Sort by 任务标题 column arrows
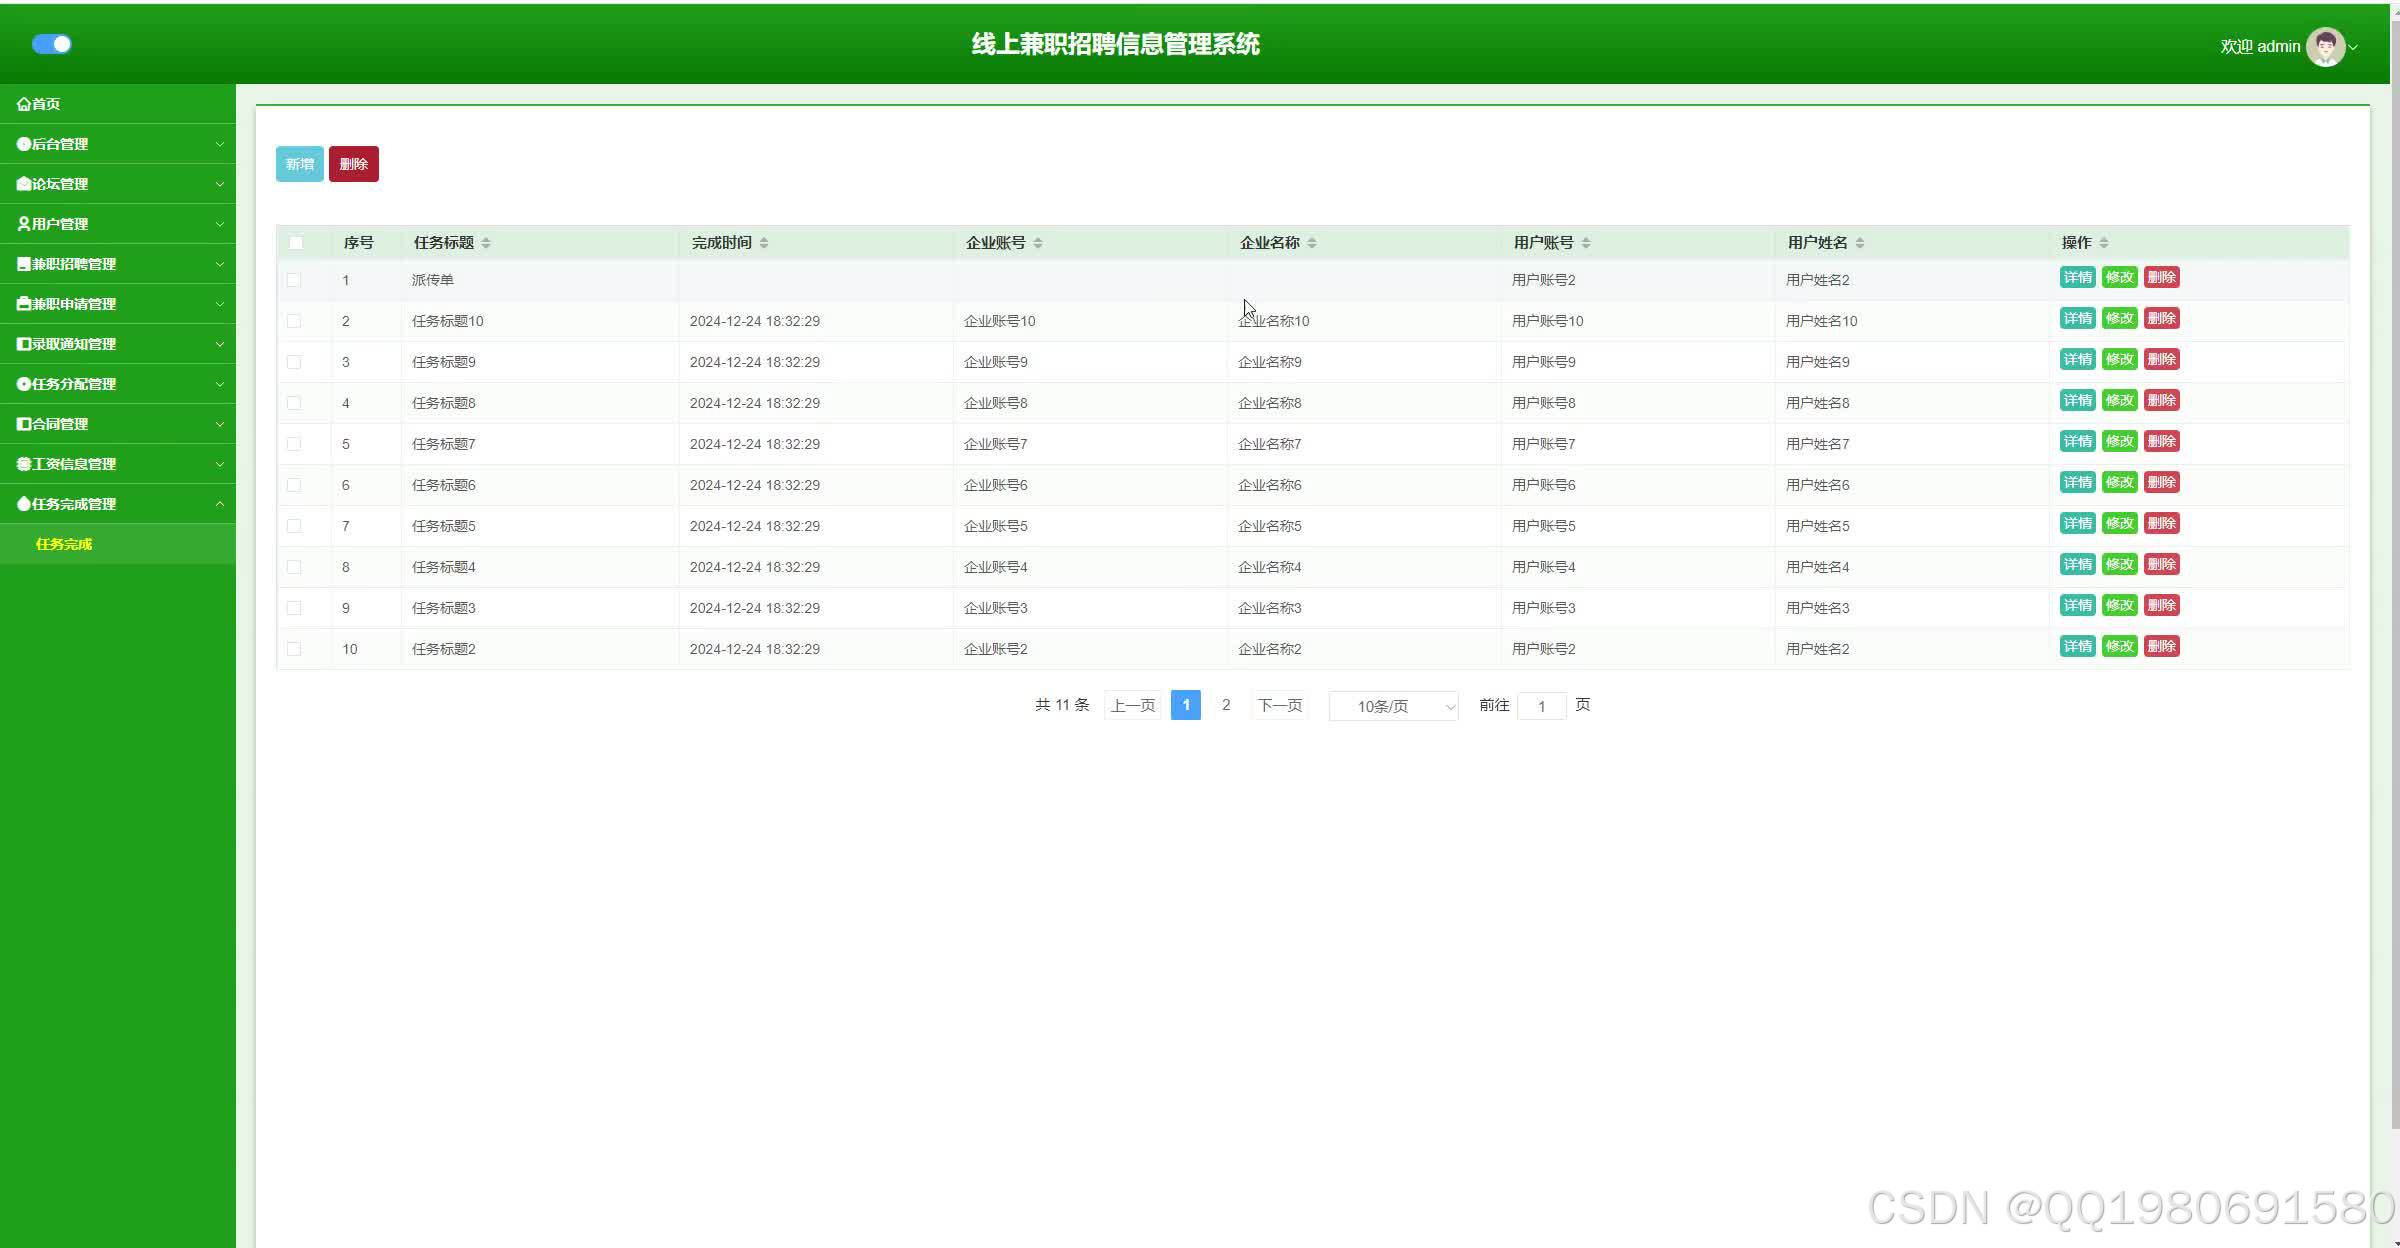Image resolution: width=2400 pixels, height=1248 pixels. click(486, 243)
